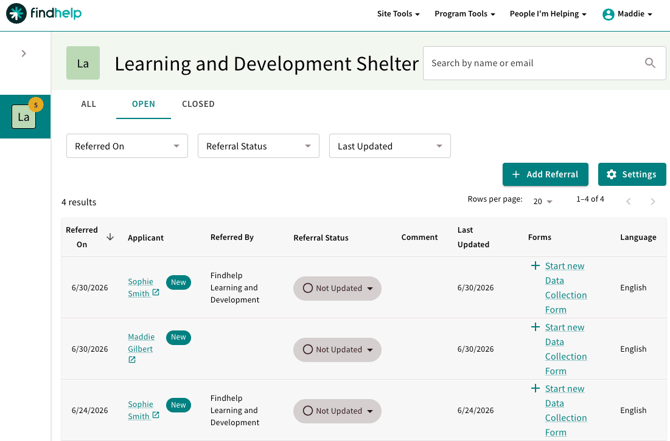Switch to the CLOSED tab

pyautogui.click(x=198, y=104)
